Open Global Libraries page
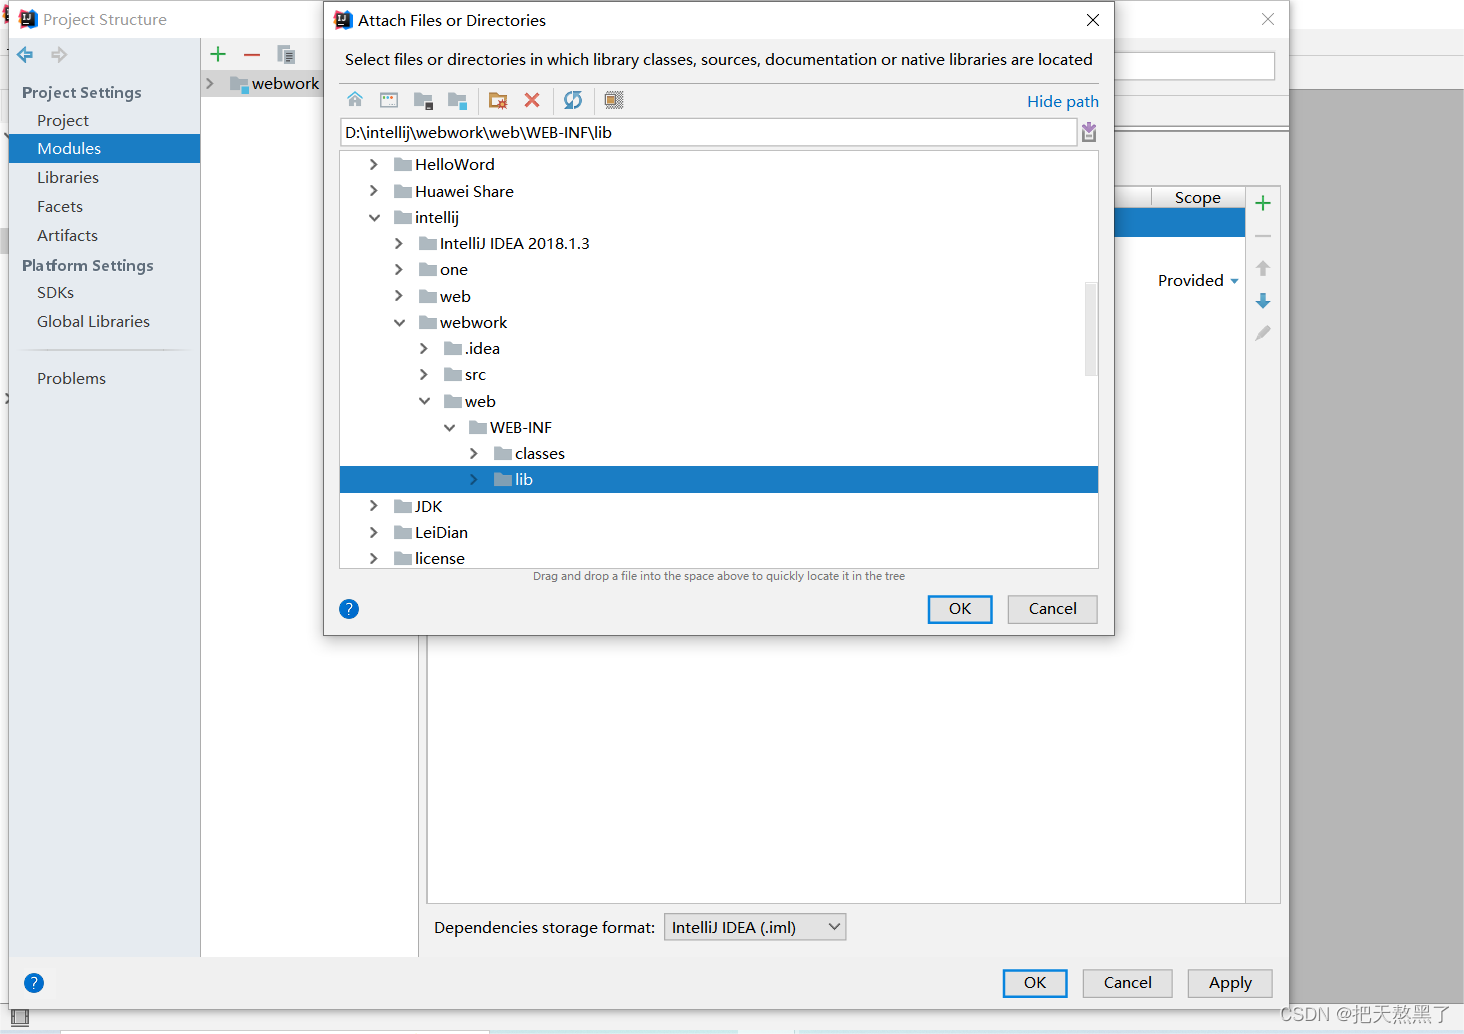This screenshot has width=1464, height=1034. [x=93, y=322]
